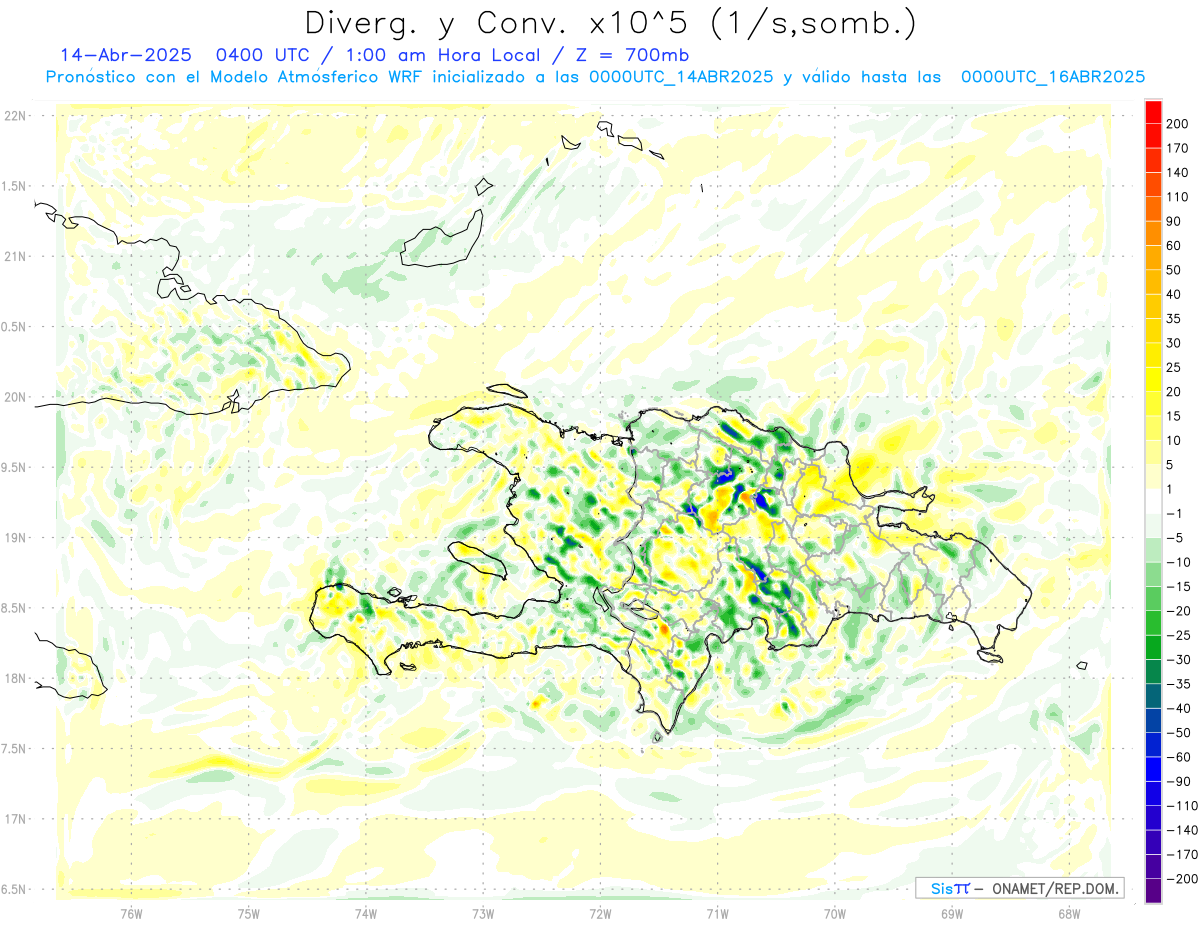Click the valid-until time "0000UTC_16ABR2025"
This screenshot has height=927, width=1200.
(1052, 76)
